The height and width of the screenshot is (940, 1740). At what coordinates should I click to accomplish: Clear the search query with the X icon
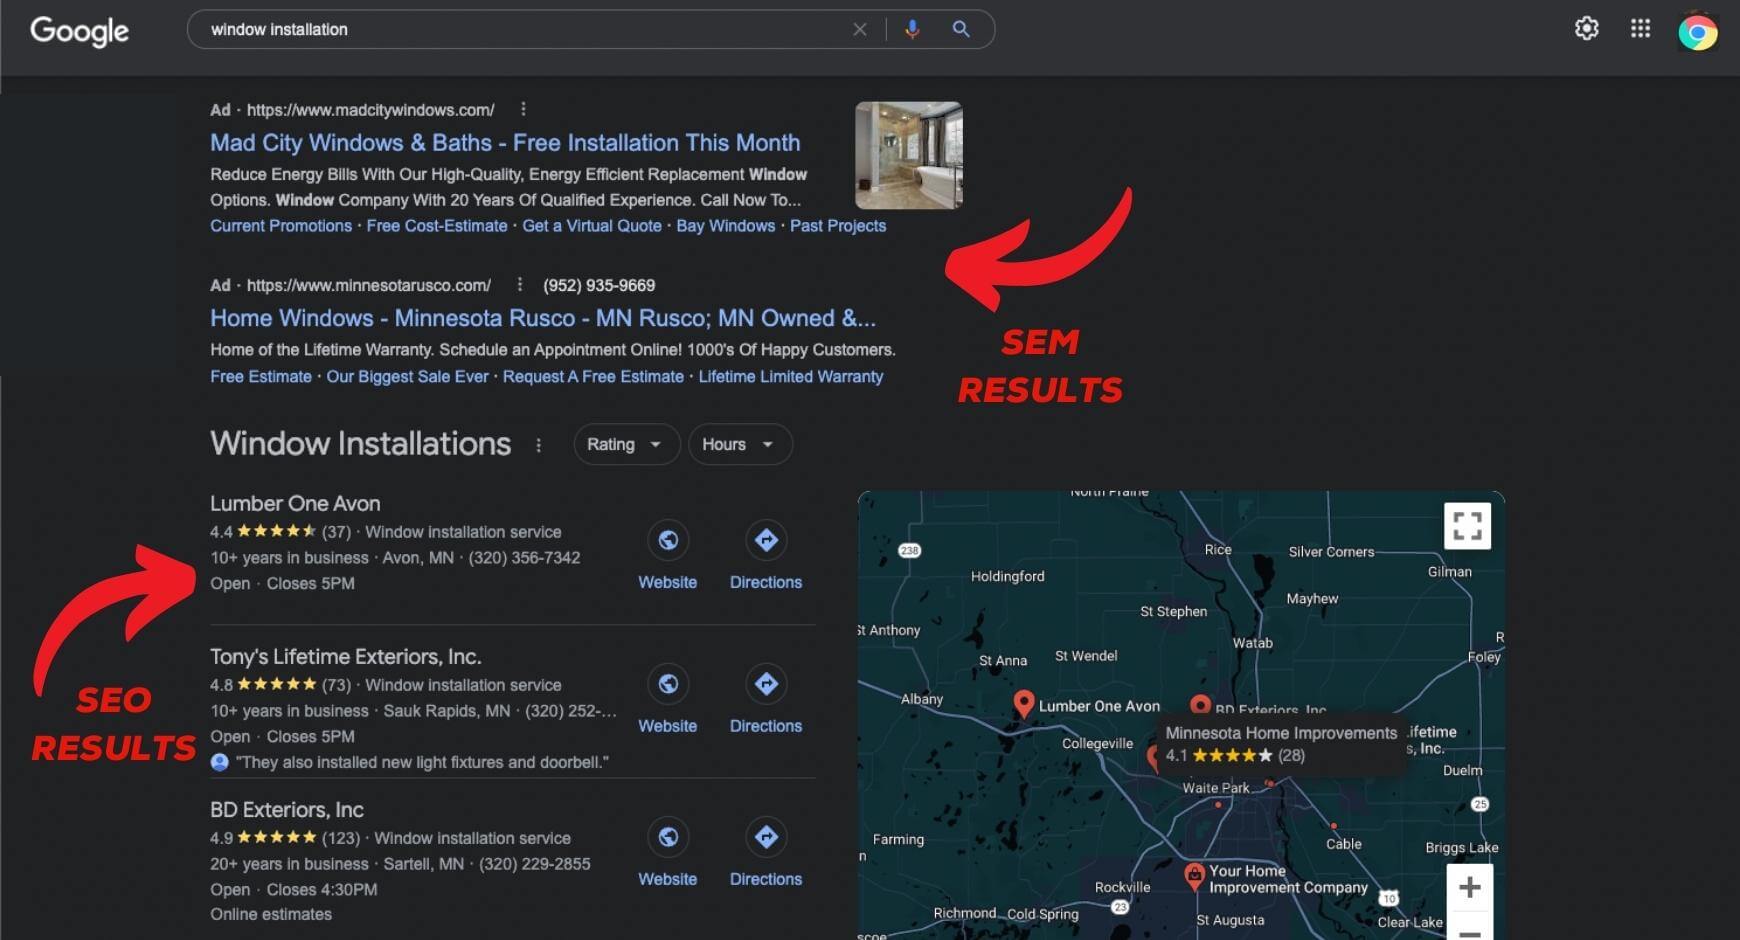click(x=859, y=29)
